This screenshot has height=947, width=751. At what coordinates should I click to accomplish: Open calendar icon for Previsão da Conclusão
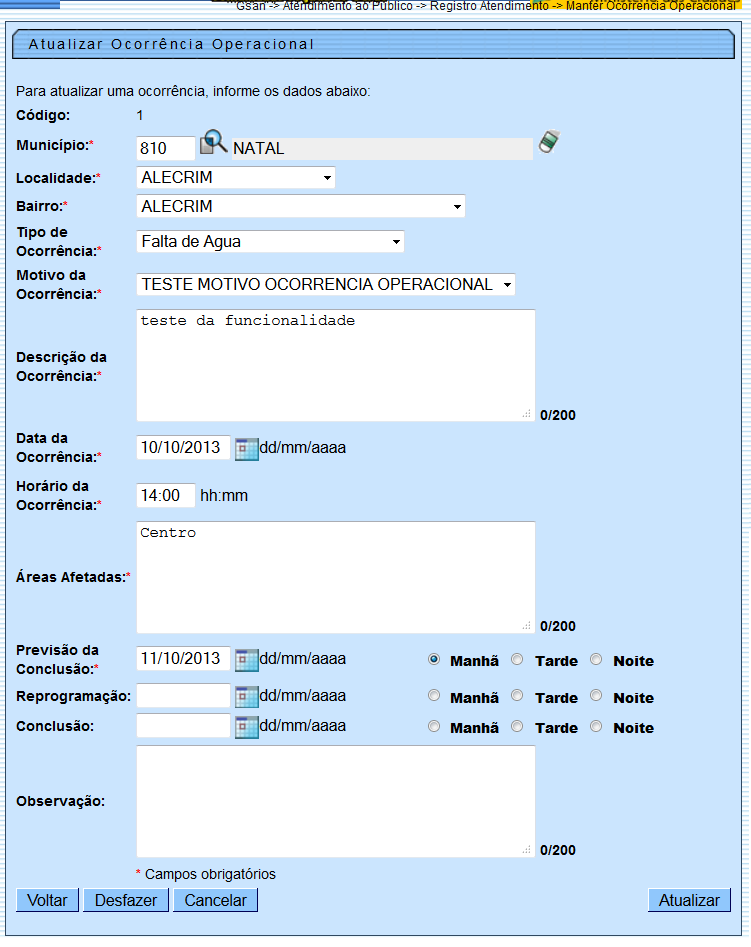tap(246, 660)
